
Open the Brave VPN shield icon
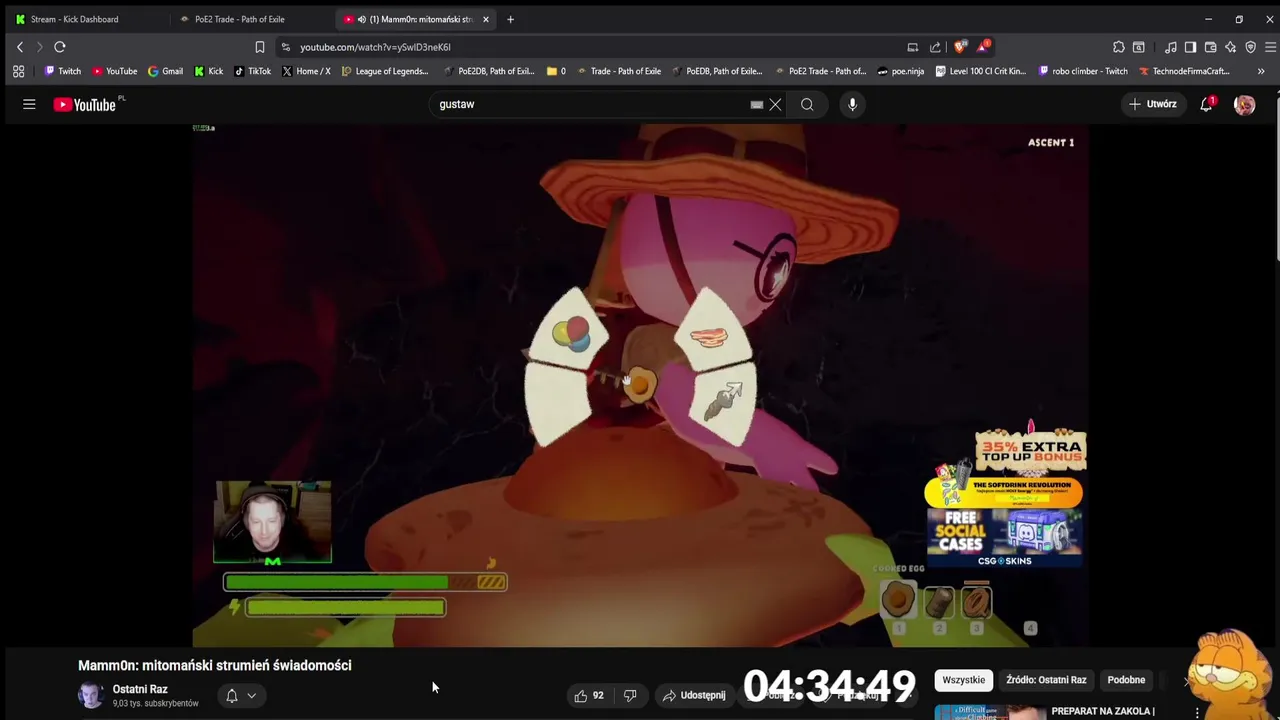(1250, 47)
